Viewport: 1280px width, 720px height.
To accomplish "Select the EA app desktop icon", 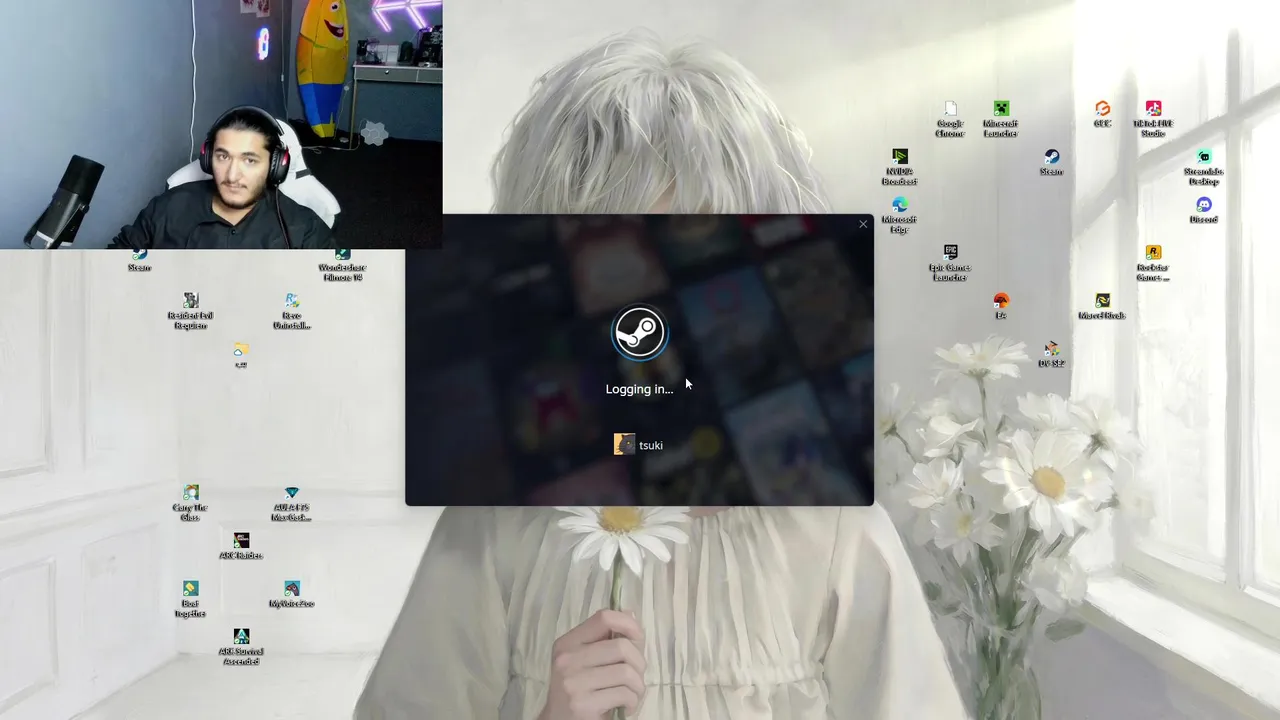I will point(1001,306).
